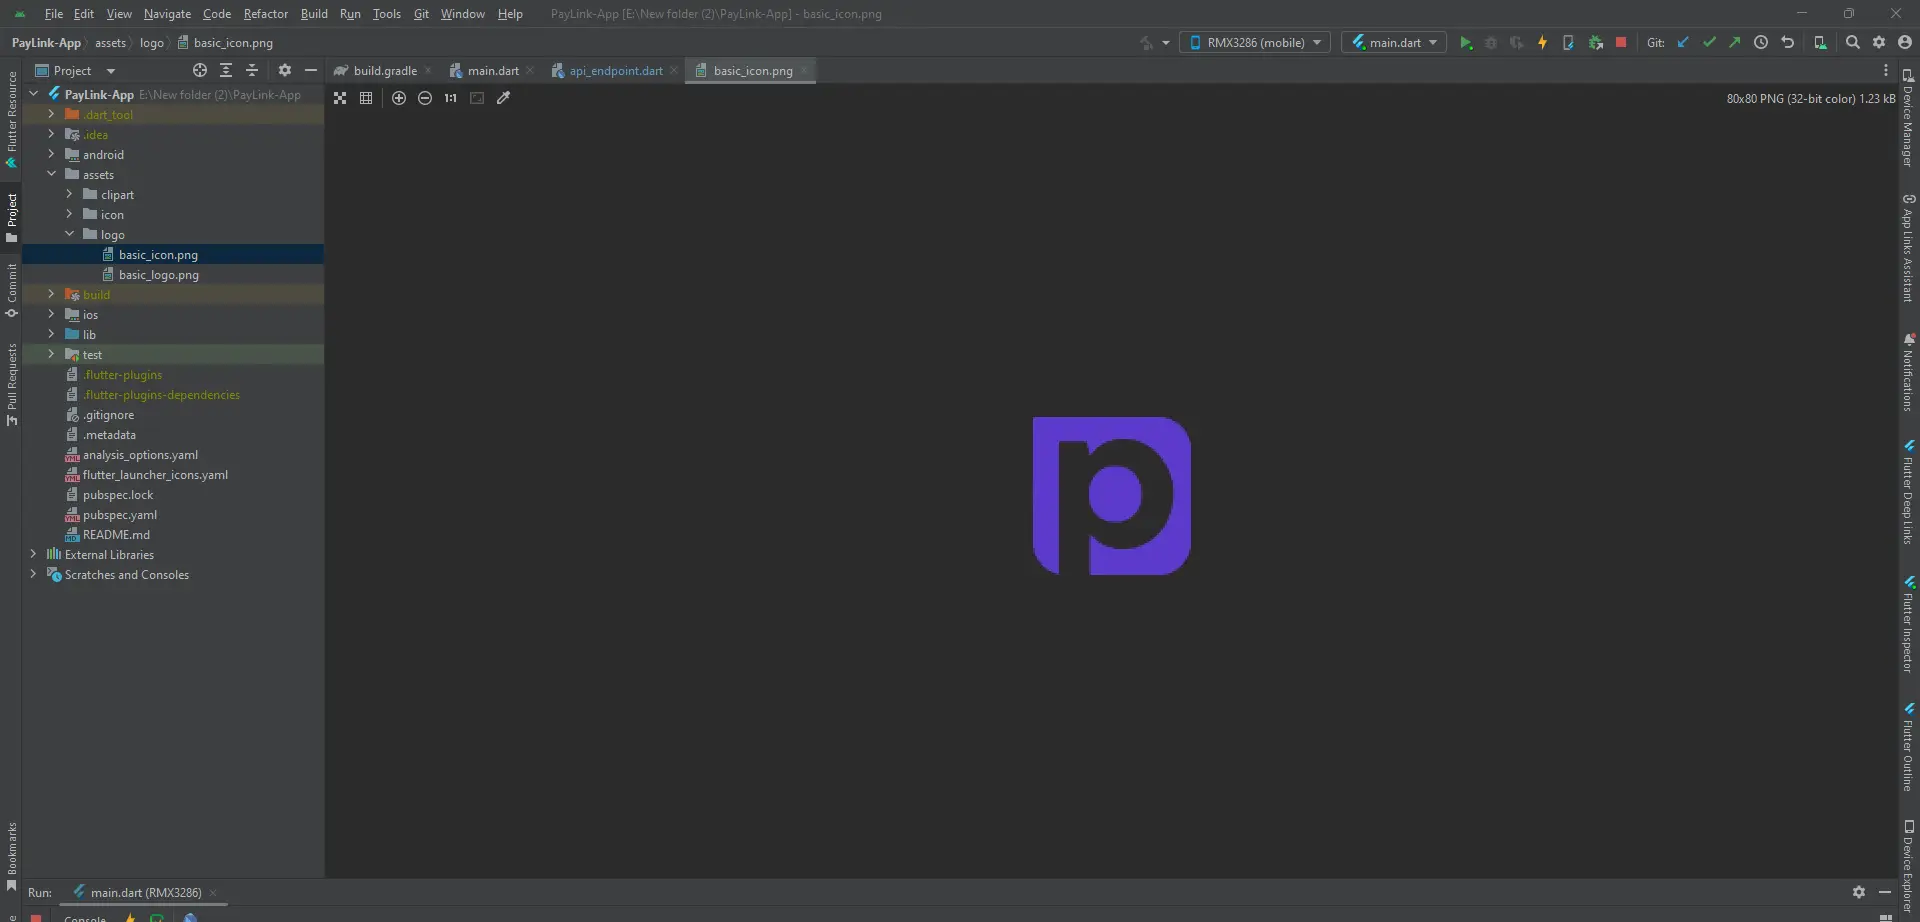Push commits with Git green arrow
Screen dimensions: 1920x922
(x=1735, y=43)
